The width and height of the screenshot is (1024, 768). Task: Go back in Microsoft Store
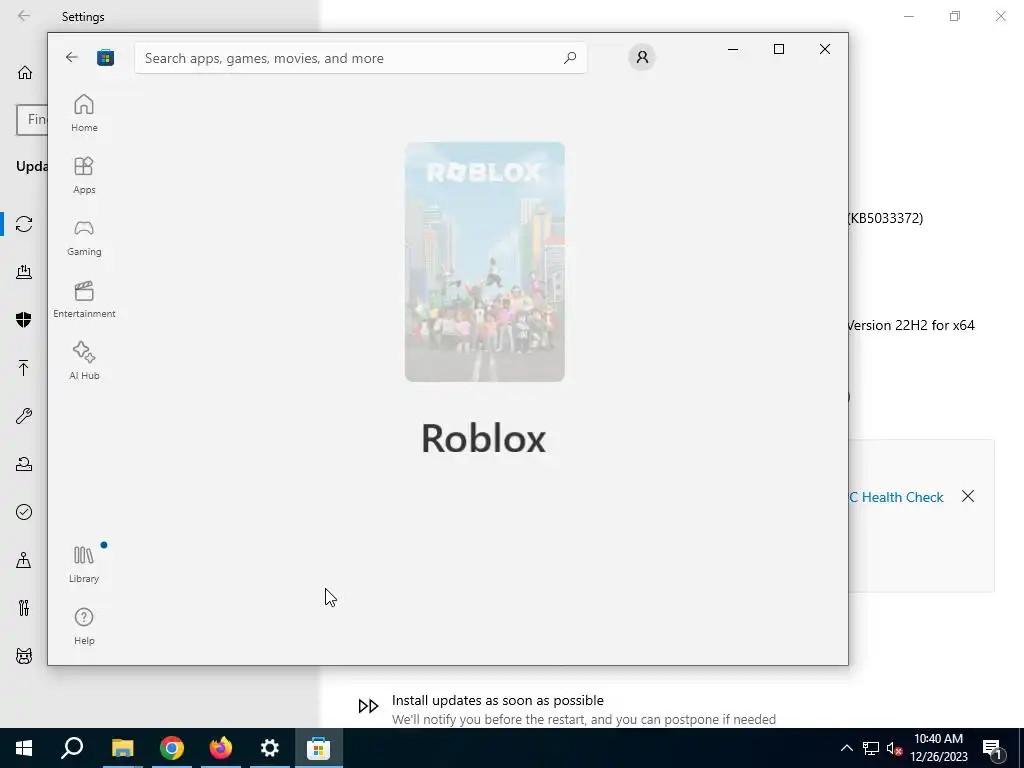(72, 57)
